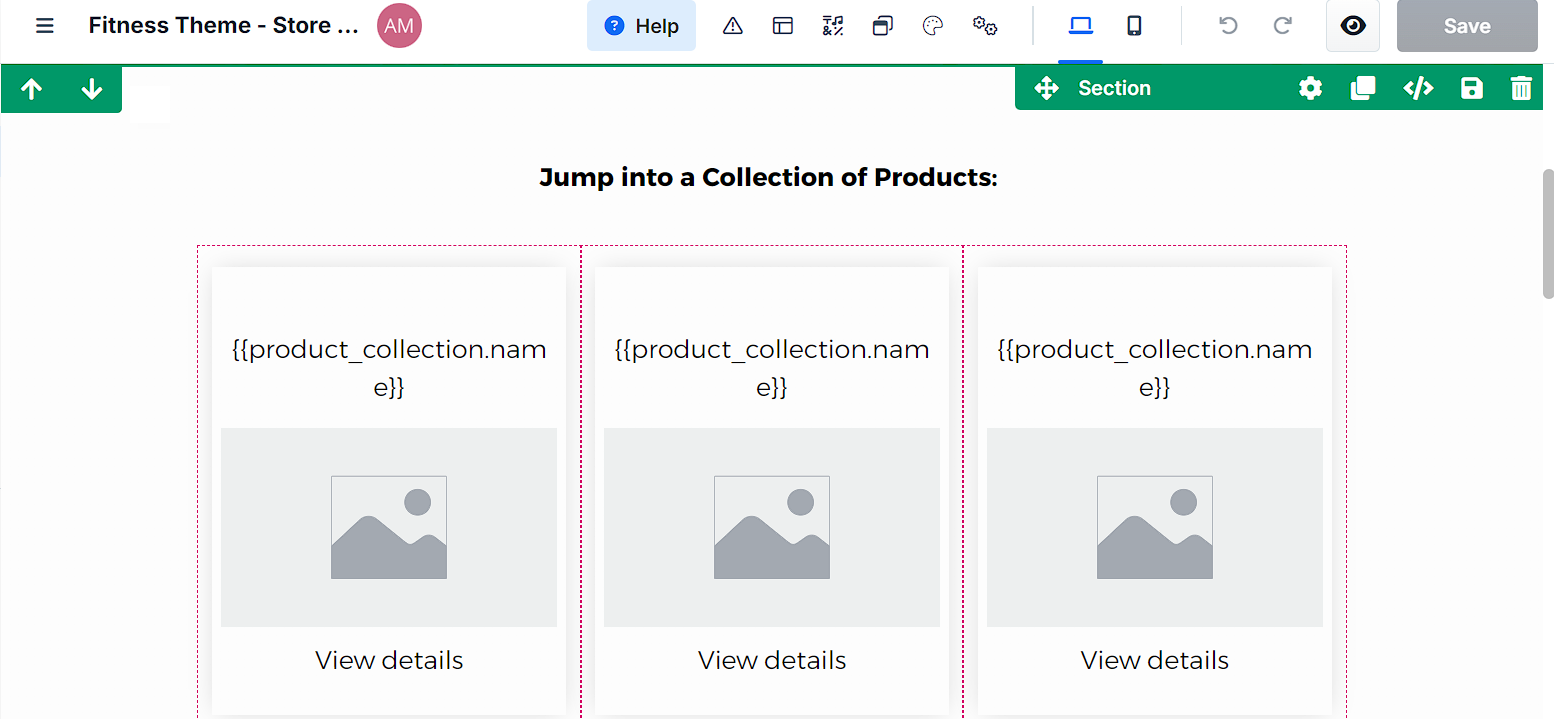
Task: Select the desktop preview view
Action: click(1080, 25)
